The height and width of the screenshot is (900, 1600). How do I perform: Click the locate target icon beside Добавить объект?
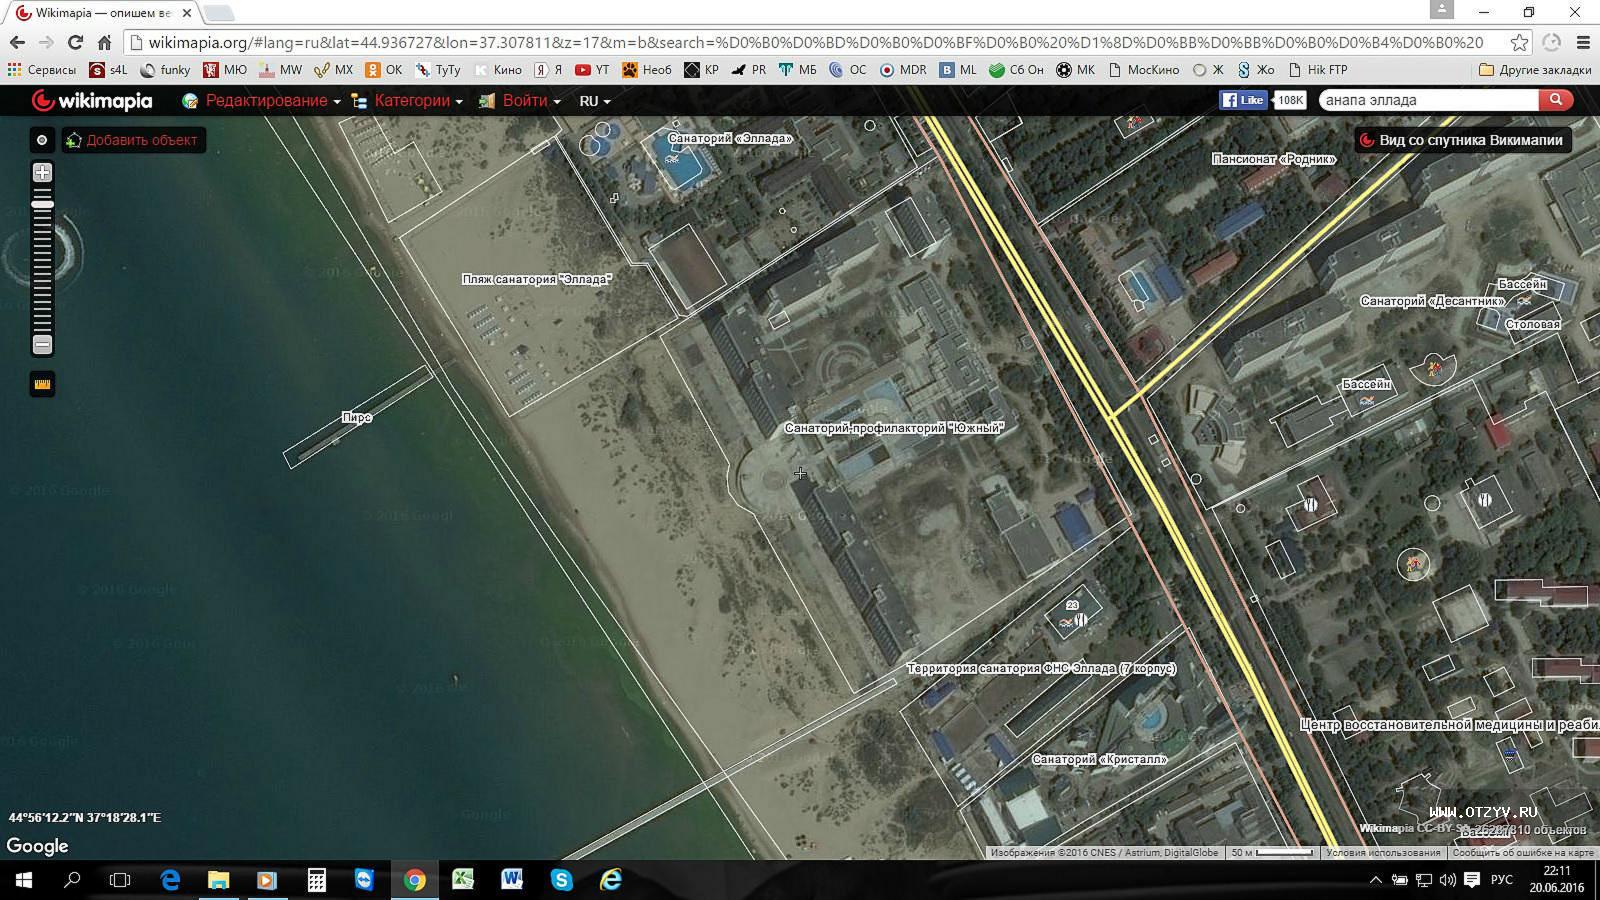pos(42,140)
